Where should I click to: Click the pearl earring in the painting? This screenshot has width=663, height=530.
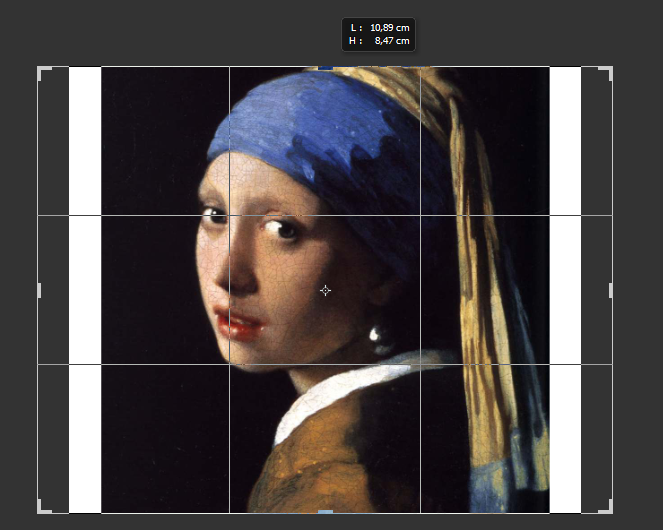coord(380,338)
